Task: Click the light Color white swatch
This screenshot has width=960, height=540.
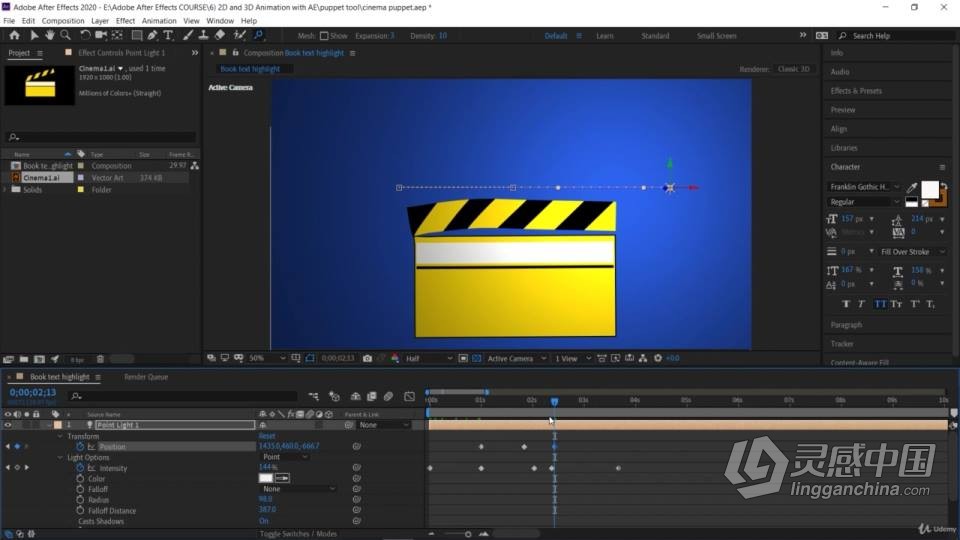Action: [266, 478]
